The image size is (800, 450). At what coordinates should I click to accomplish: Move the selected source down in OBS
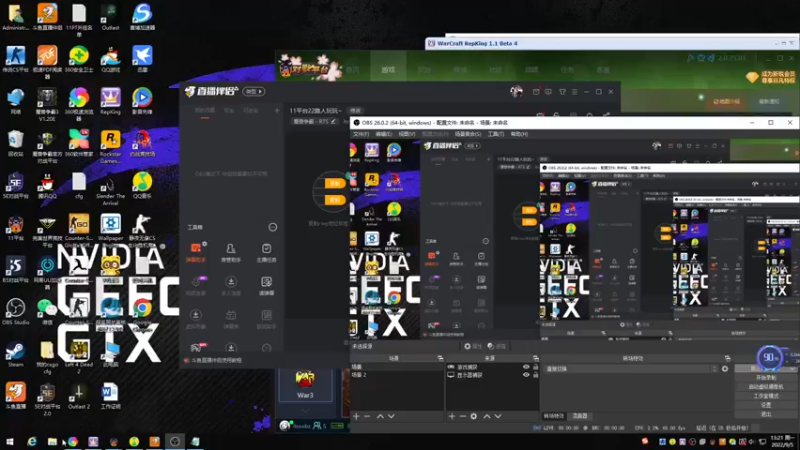point(498,416)
